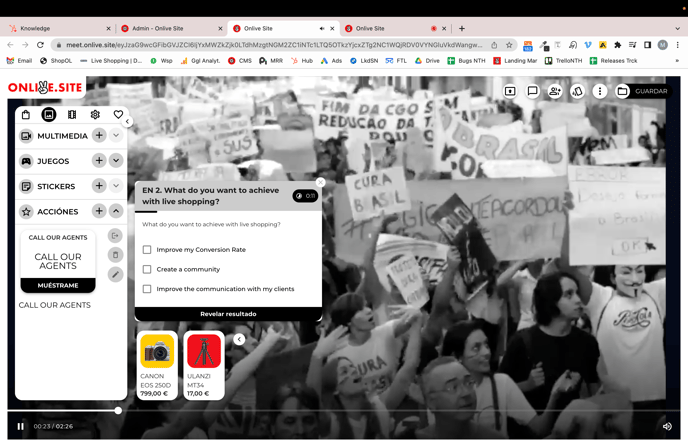Open Chrome three-dot menu
Image resolution: width=688 pixels, height=447 pixels.
coord(677,45)
